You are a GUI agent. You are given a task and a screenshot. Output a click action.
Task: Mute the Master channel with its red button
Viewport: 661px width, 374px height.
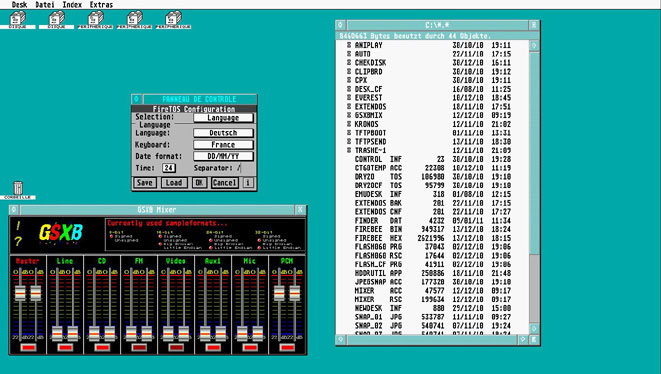28,348
